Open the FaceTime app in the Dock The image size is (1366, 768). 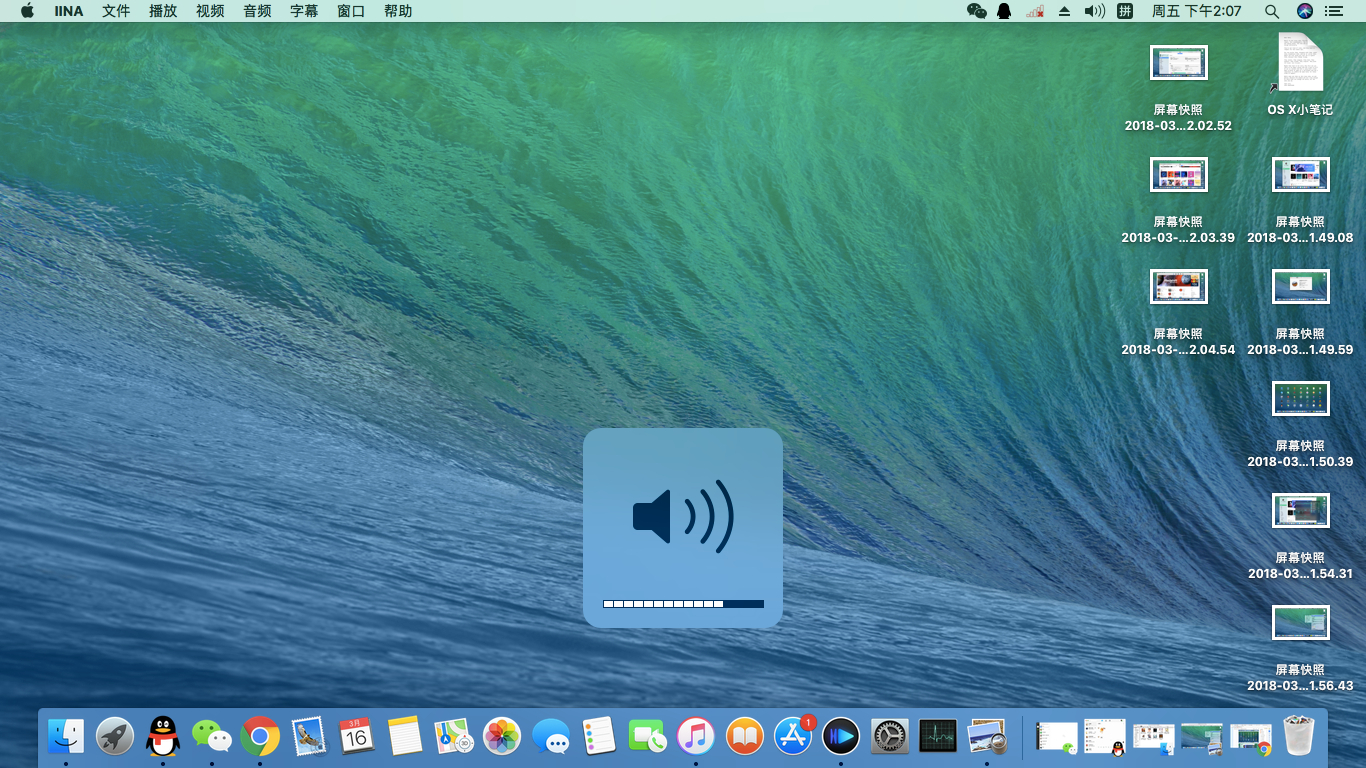point(648,737)
